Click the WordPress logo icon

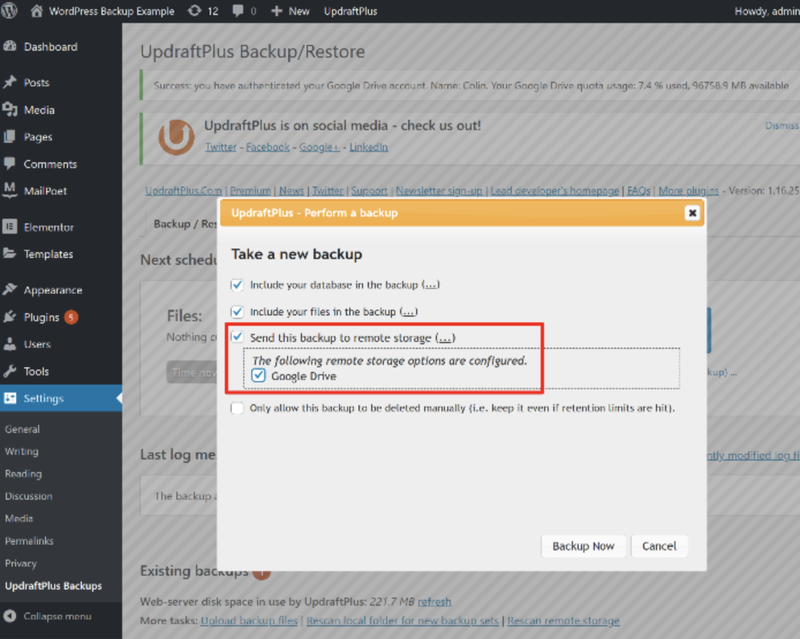9,11
